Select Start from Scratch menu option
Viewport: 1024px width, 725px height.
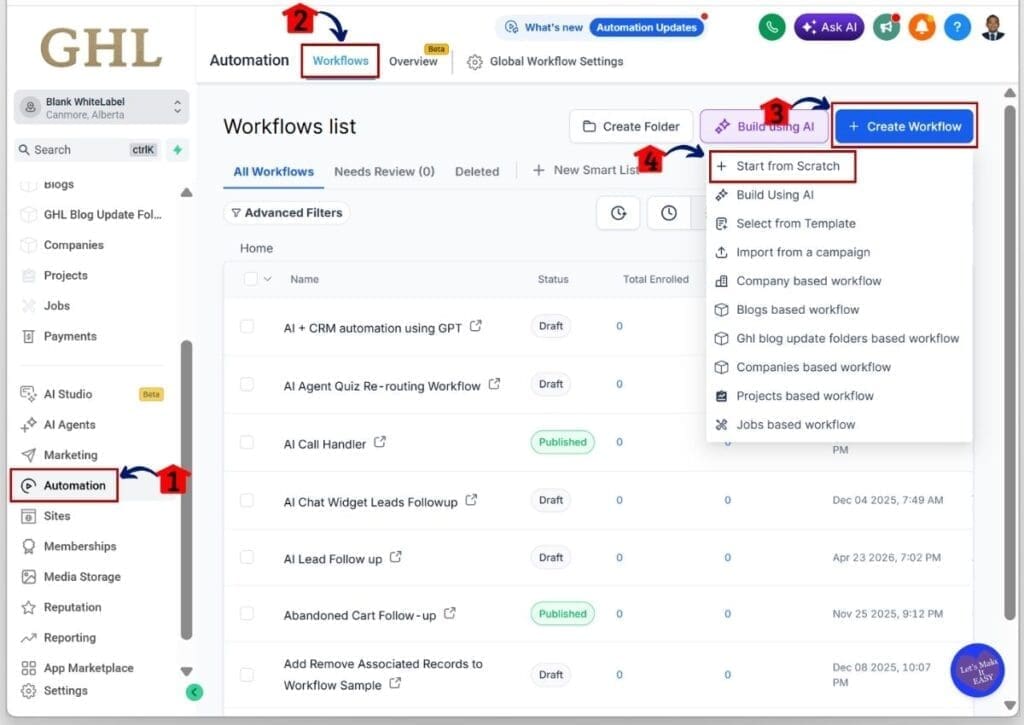781,167
